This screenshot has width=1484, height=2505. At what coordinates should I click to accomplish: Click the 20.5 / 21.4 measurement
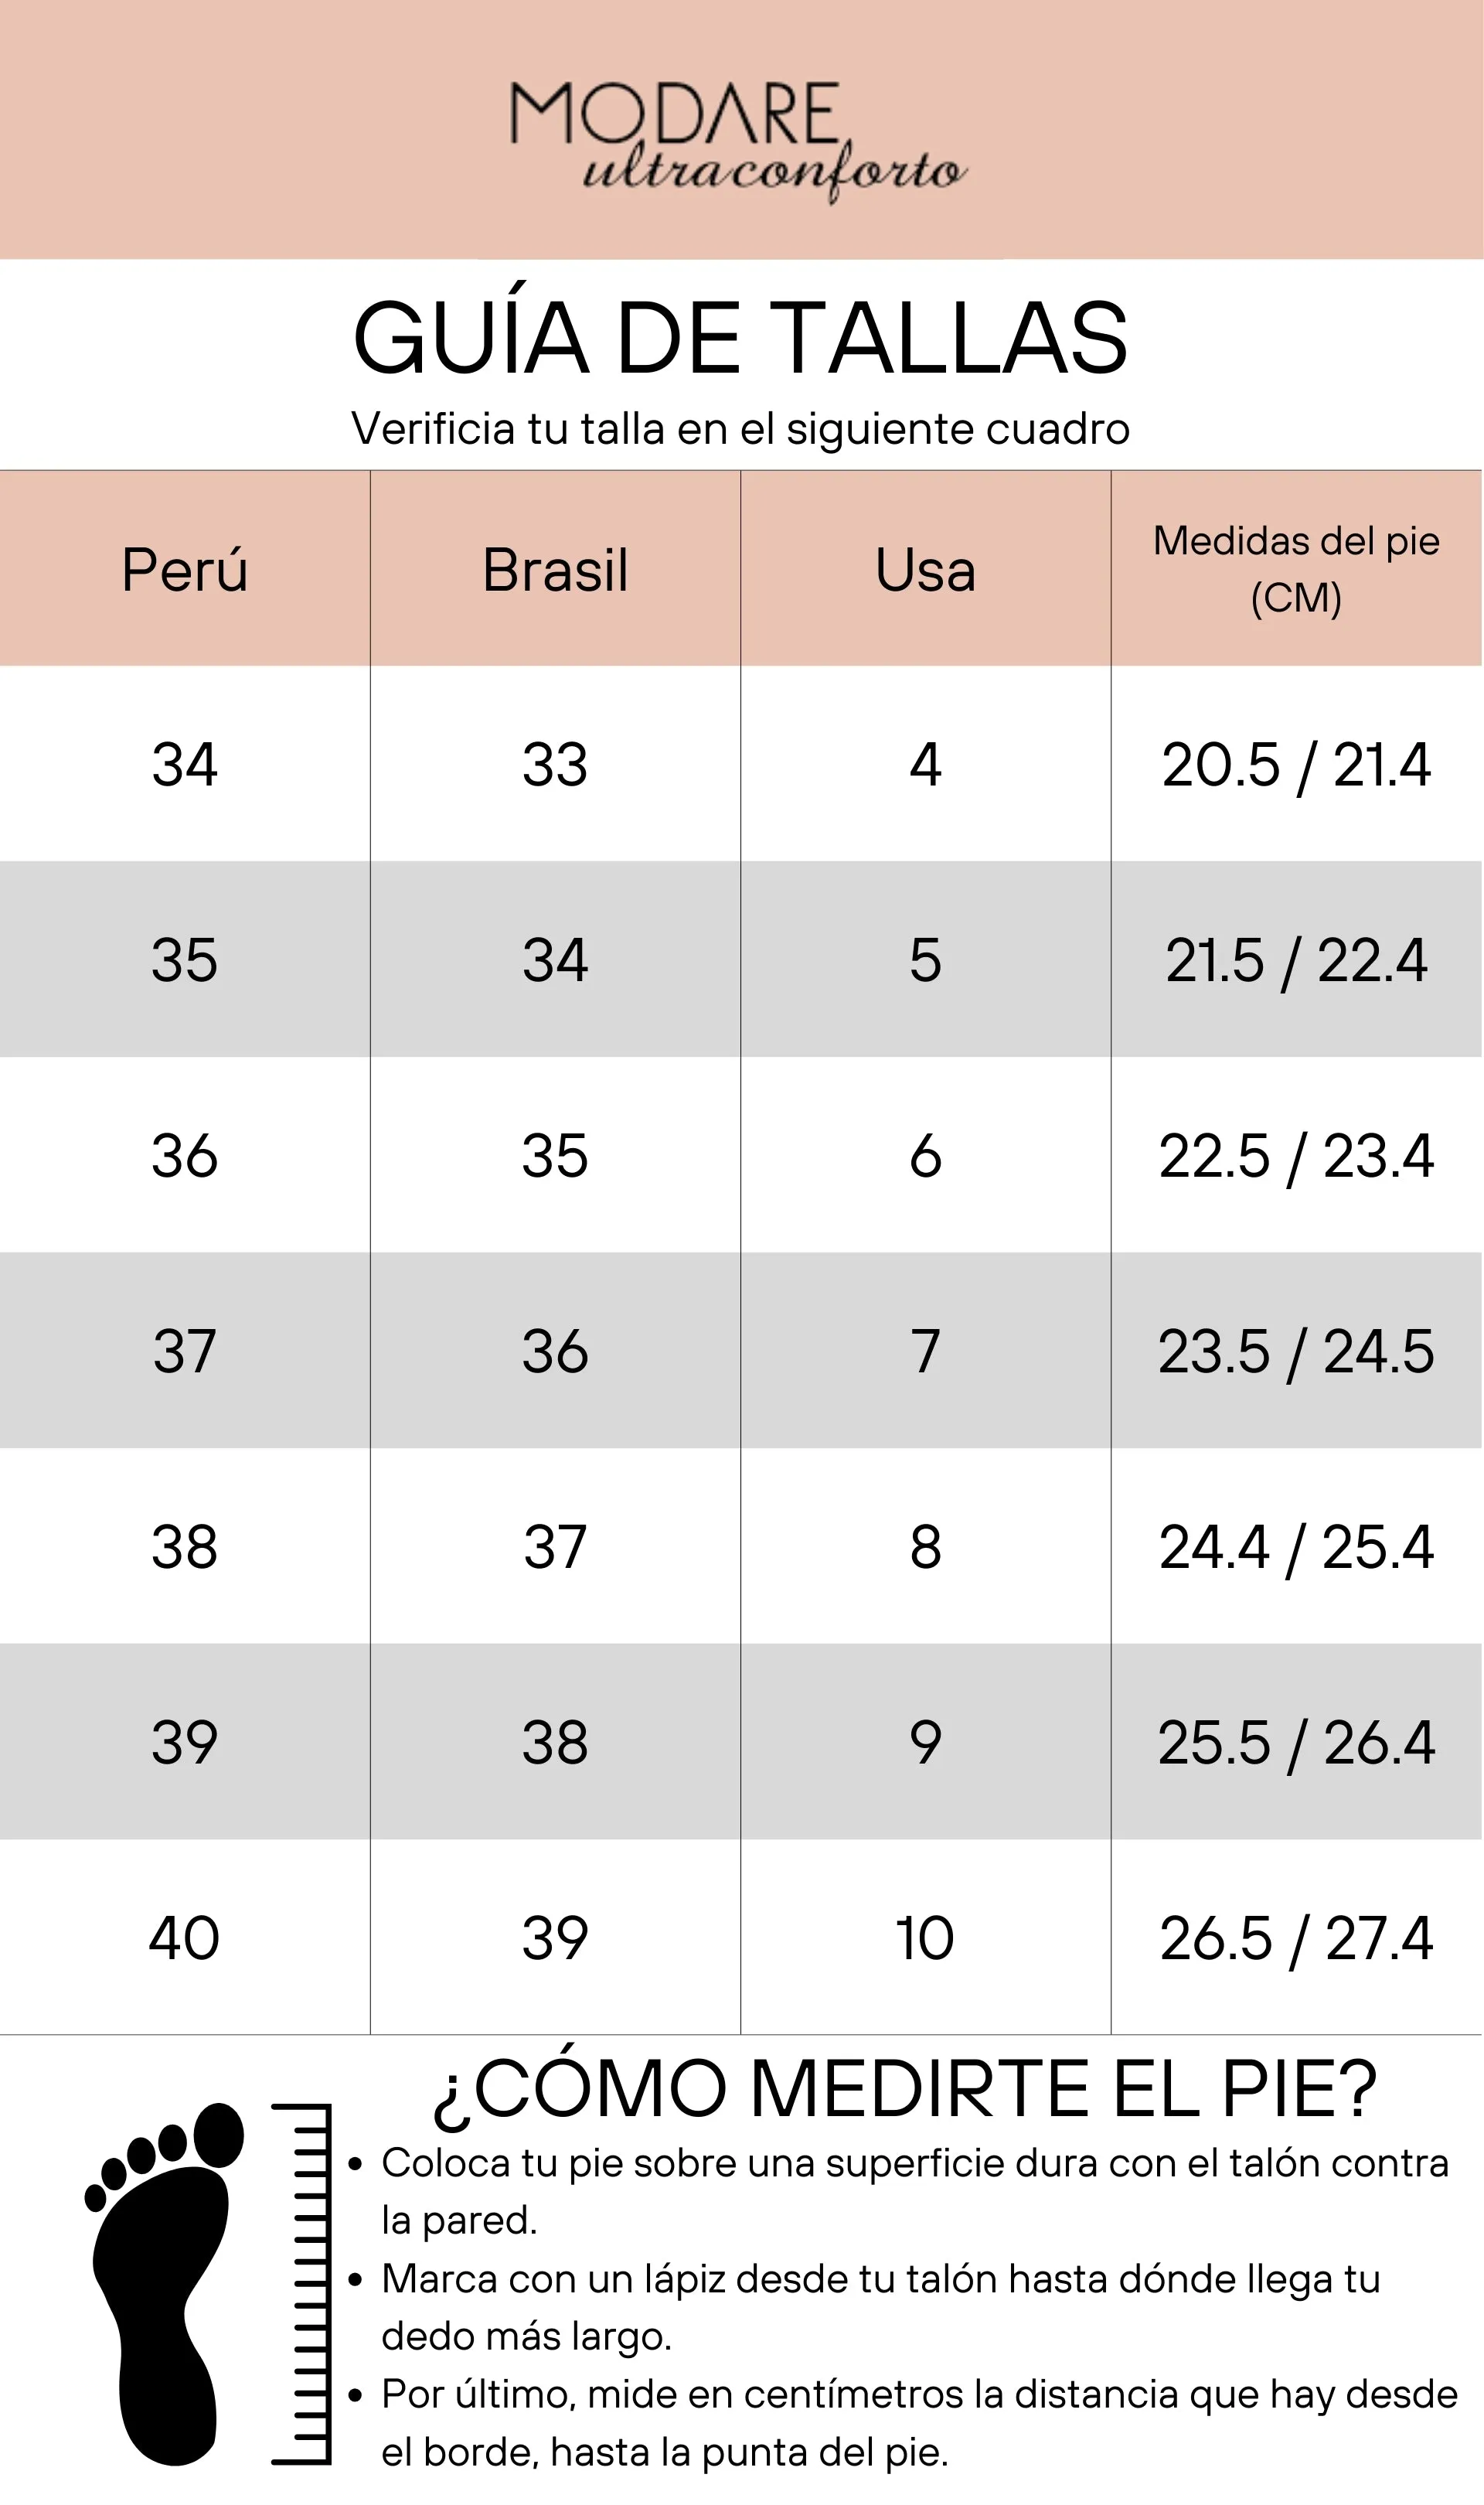1296,765
